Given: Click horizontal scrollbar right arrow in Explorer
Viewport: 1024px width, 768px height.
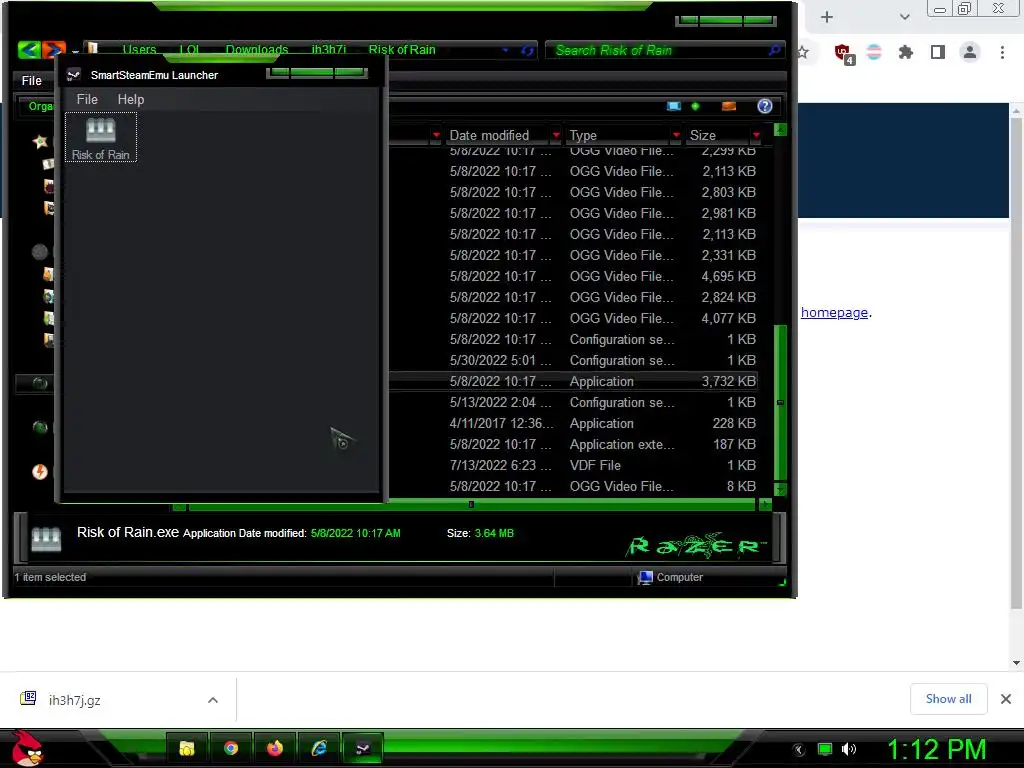Looking at the screenshot, I should [x=765, y=504].
